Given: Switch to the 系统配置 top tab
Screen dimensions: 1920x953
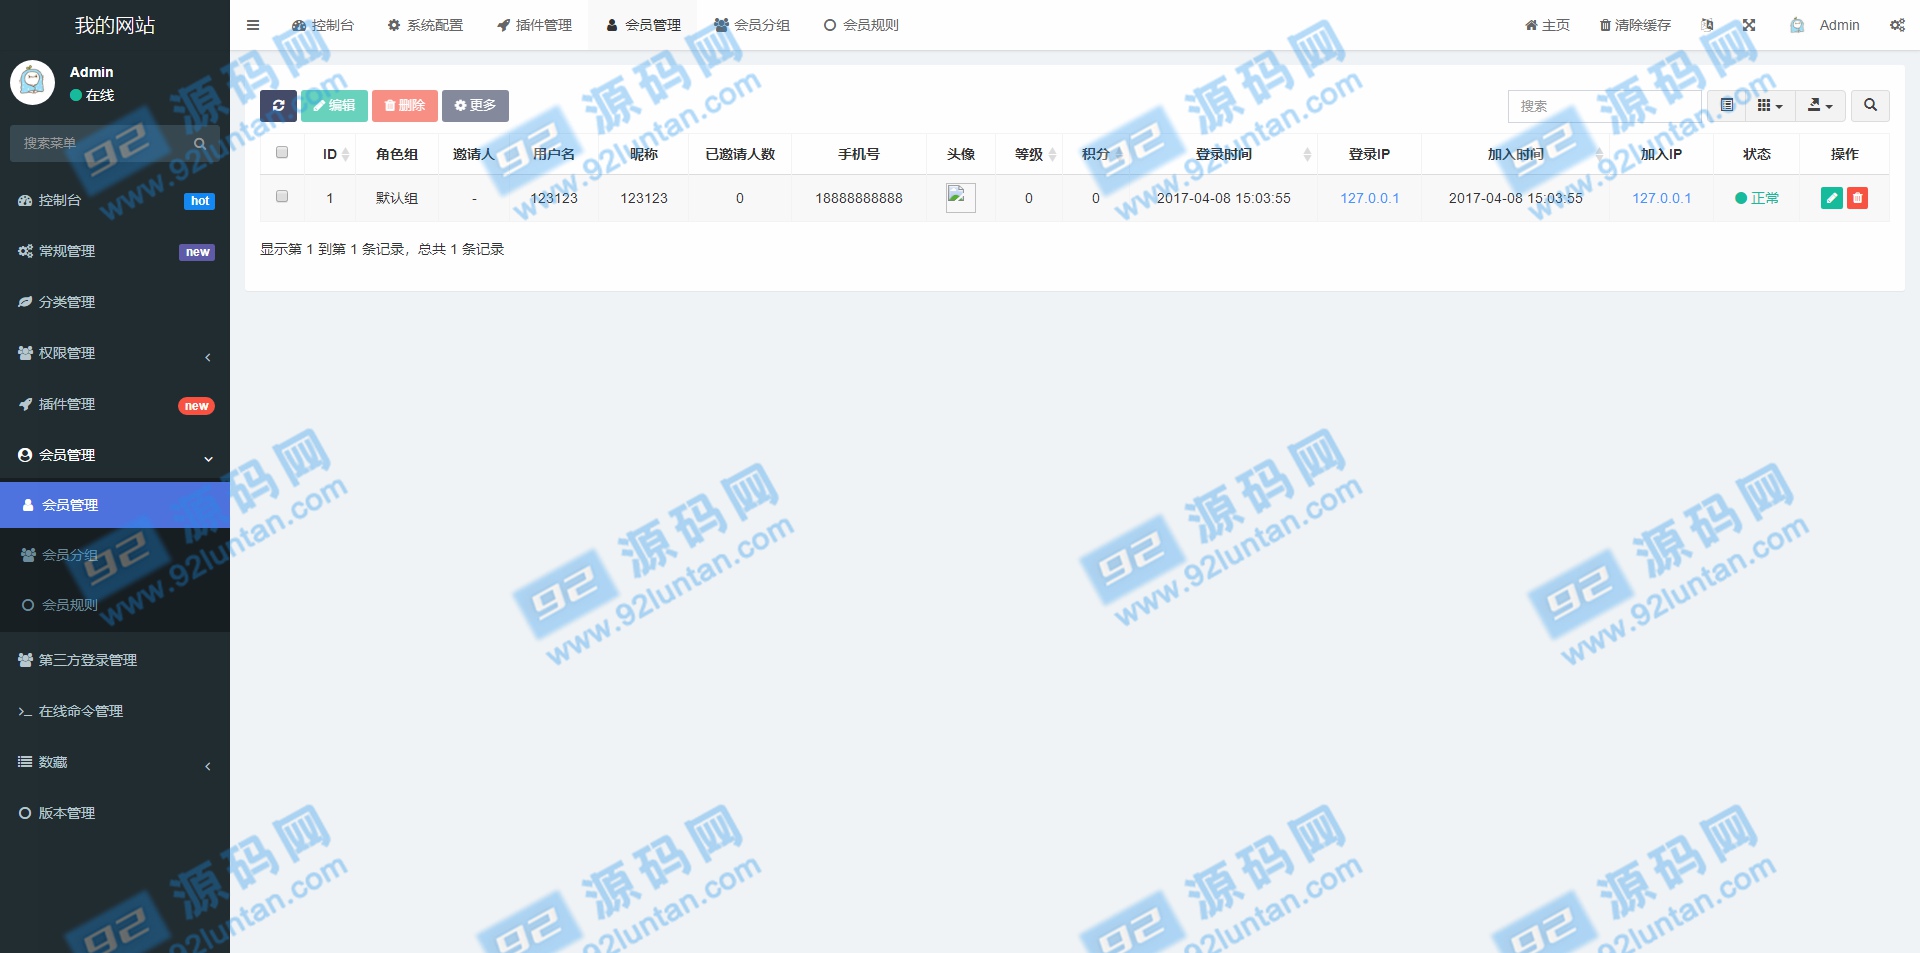Looking at the screenshot, I should tap(425, 25).
